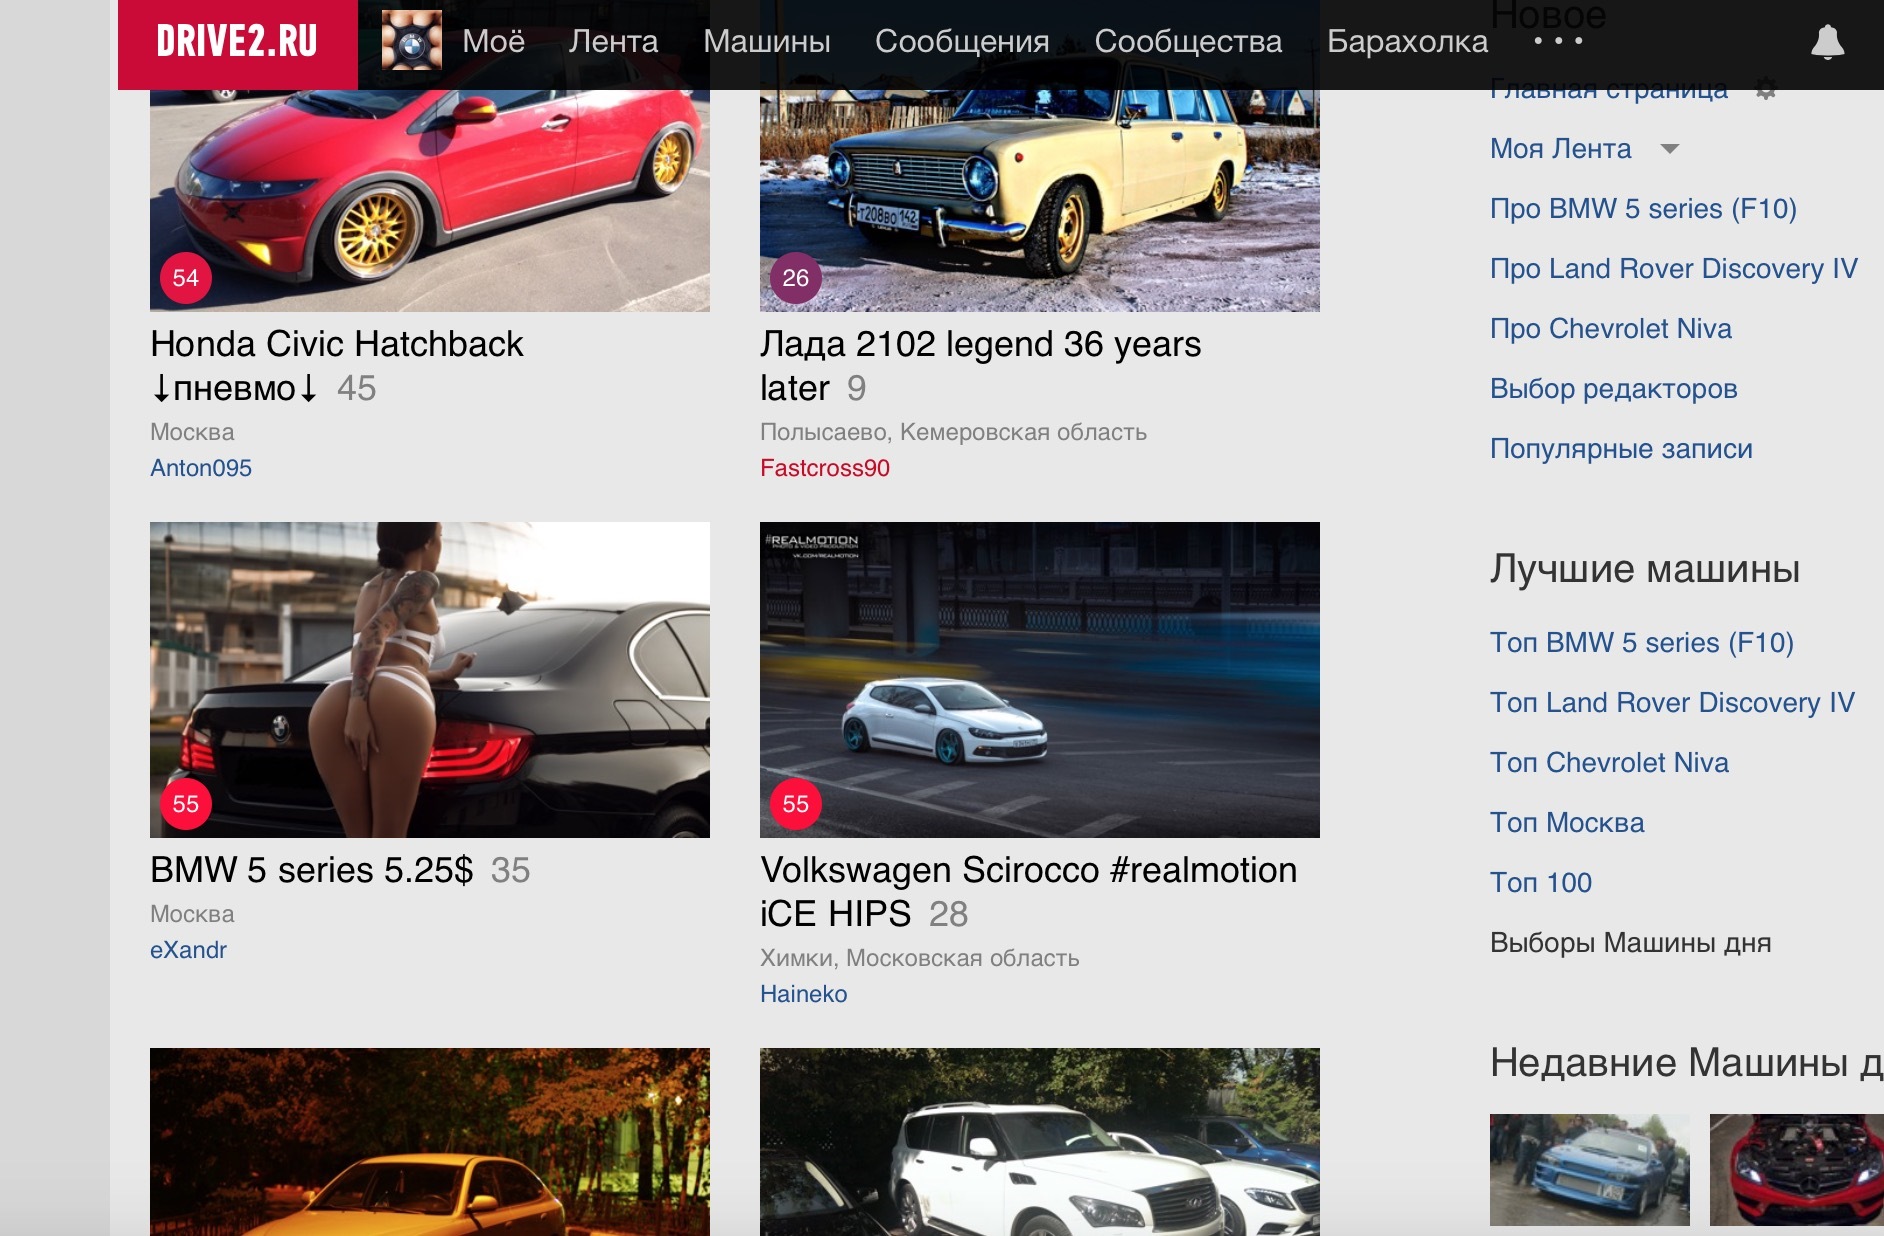Open Моя Лента link in sidebar
Viewport: 1884px width, 1236px height.
[1560, 149]
